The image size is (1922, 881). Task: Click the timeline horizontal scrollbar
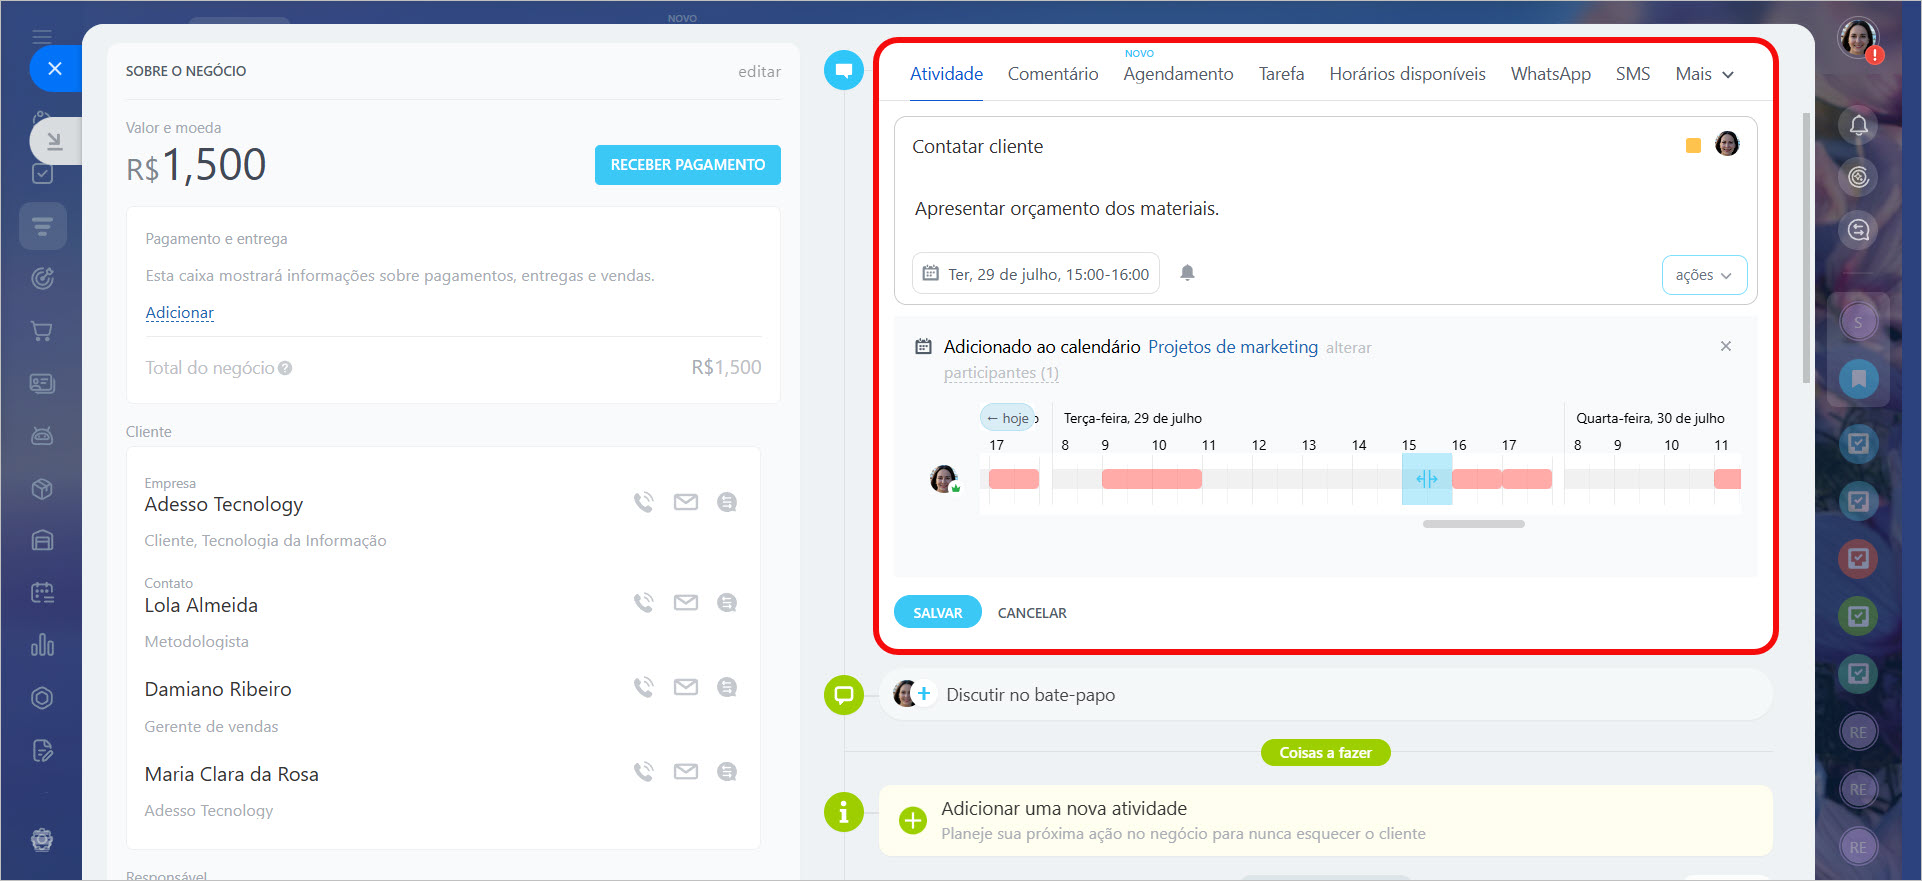click(x=1474, y=524)
